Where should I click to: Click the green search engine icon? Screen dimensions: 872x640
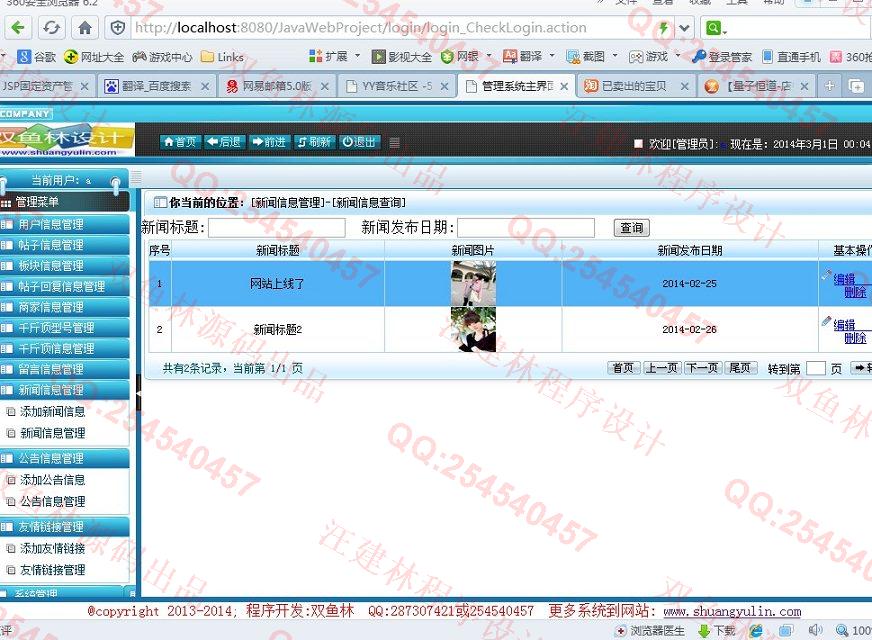tap(715, 28)
